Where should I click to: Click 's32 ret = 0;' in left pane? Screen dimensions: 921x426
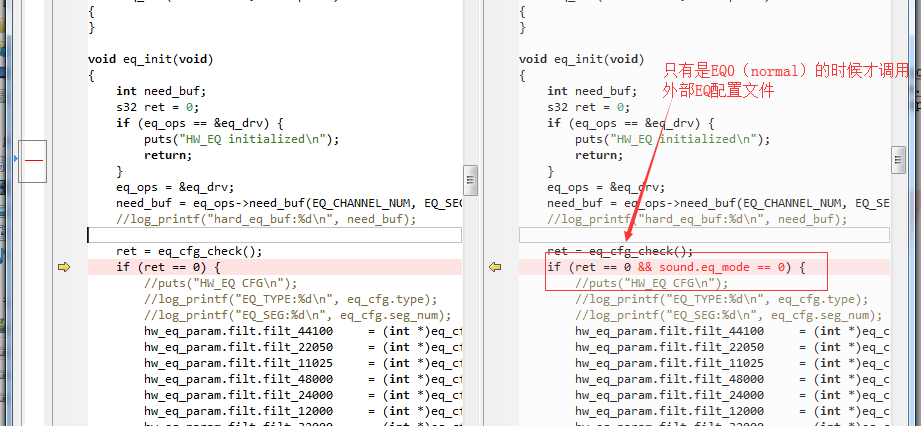point(157,107)
